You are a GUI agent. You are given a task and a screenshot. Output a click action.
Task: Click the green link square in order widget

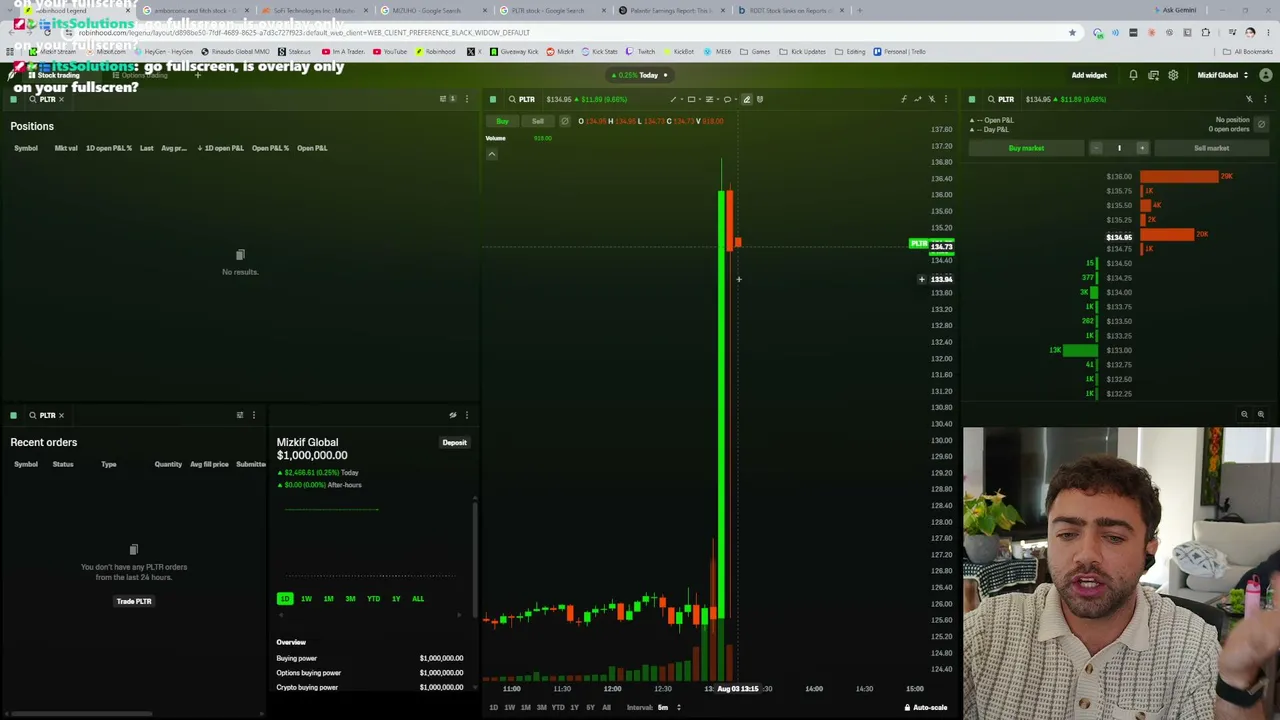(x=971, y=99)
